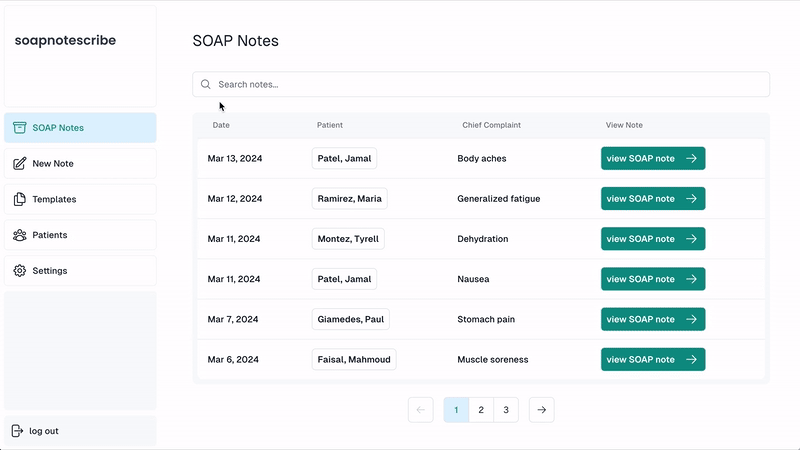This screenshot has width=800, height=450.
Task: Navigate to Patients in the sidebar
Action: pyautogui.click(x=80, y=235)
